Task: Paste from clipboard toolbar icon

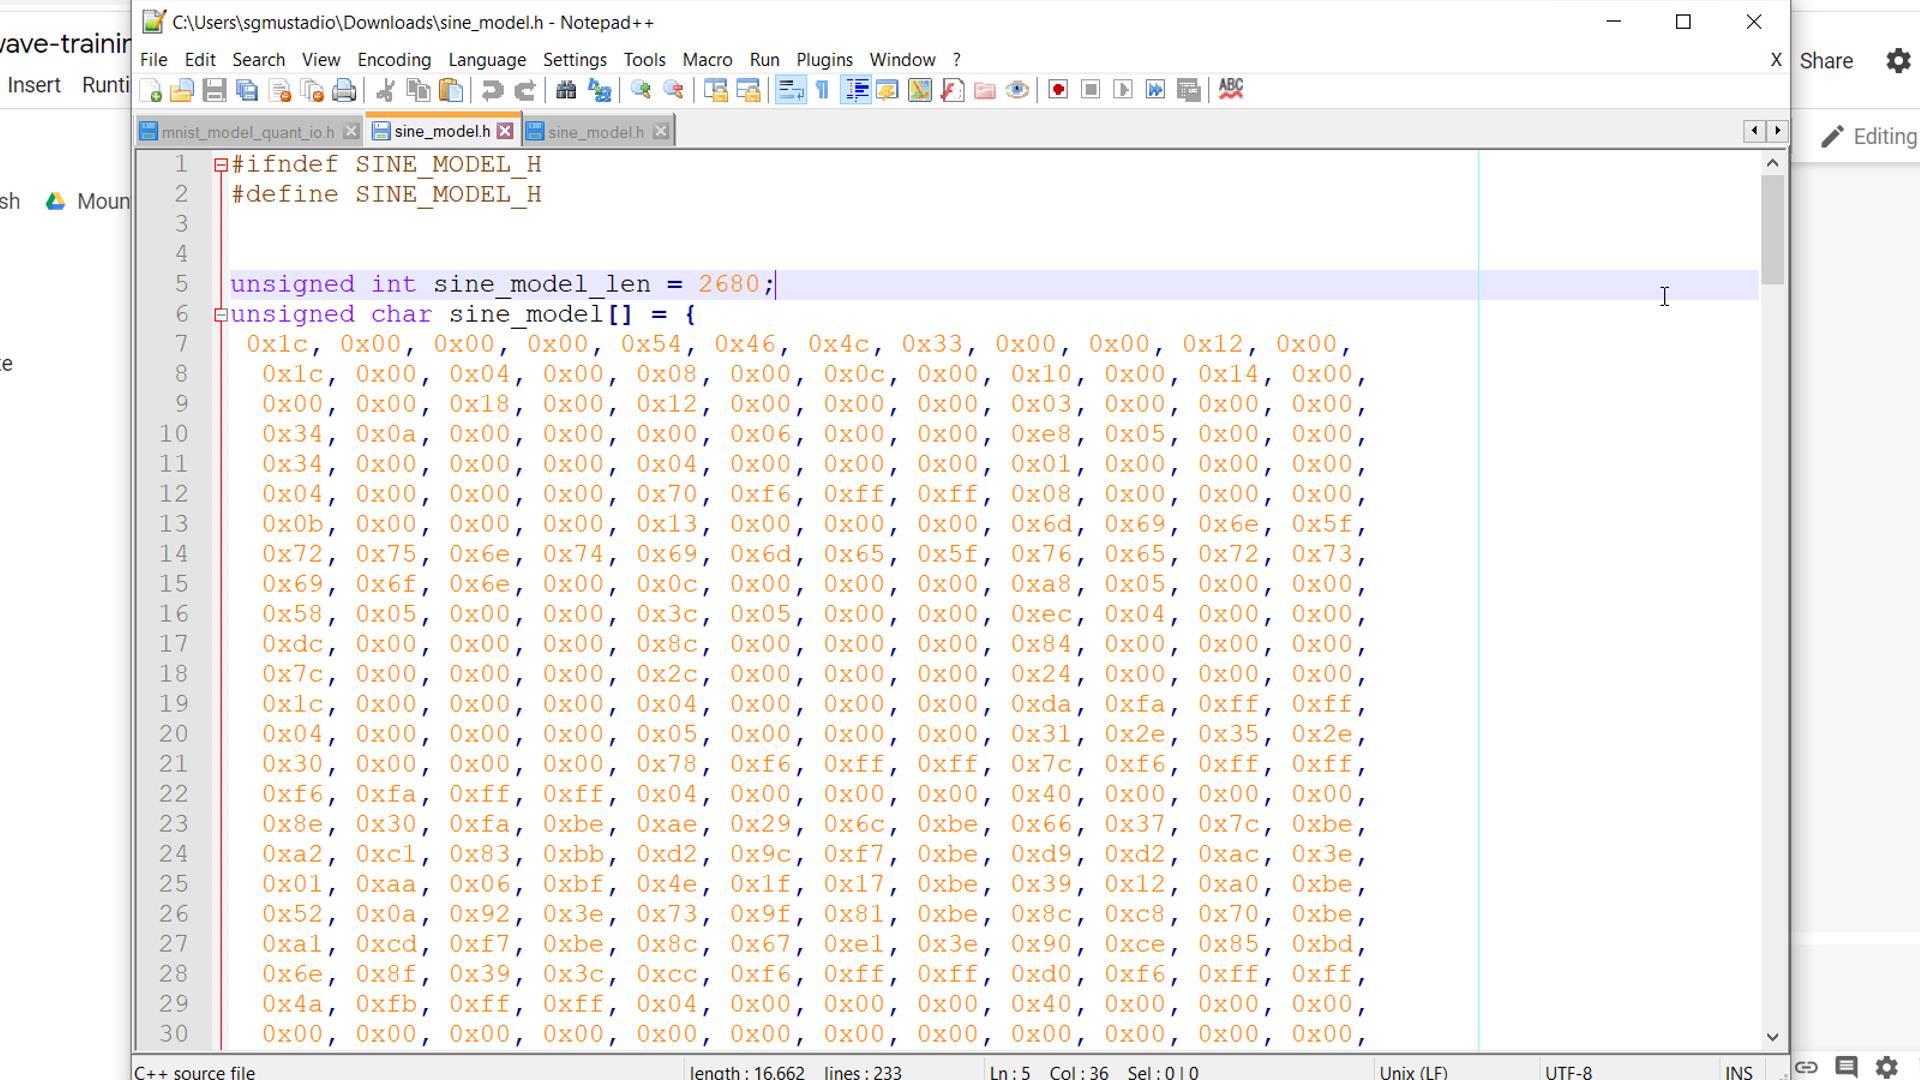Action: coord(451,91)
